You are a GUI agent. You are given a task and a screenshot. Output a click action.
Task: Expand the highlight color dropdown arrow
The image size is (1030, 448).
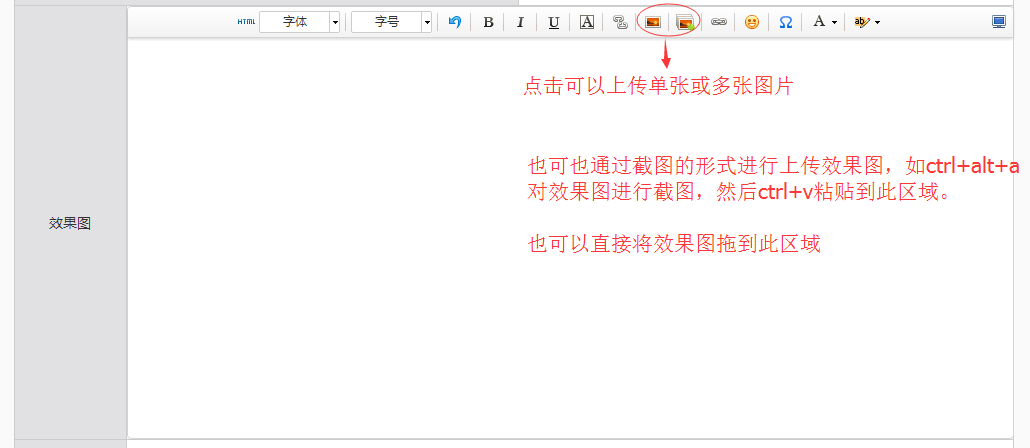pos(877,22)
